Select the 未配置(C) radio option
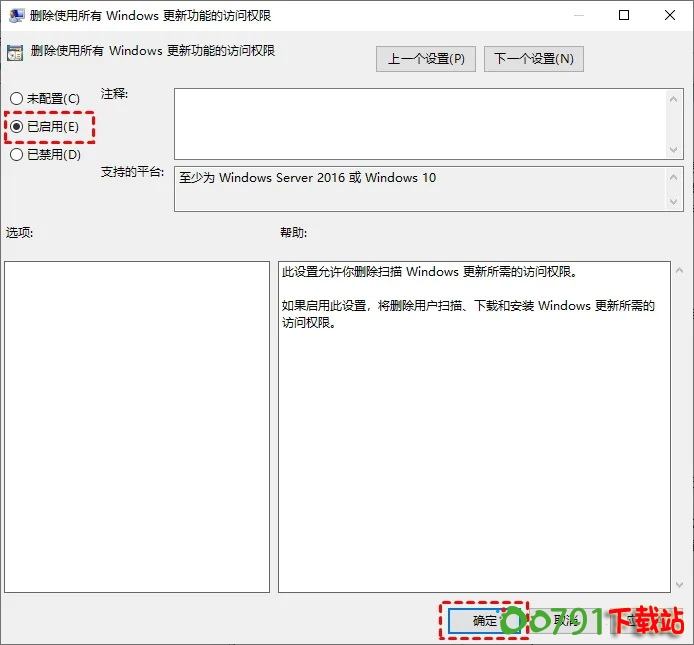 (16, 99)
